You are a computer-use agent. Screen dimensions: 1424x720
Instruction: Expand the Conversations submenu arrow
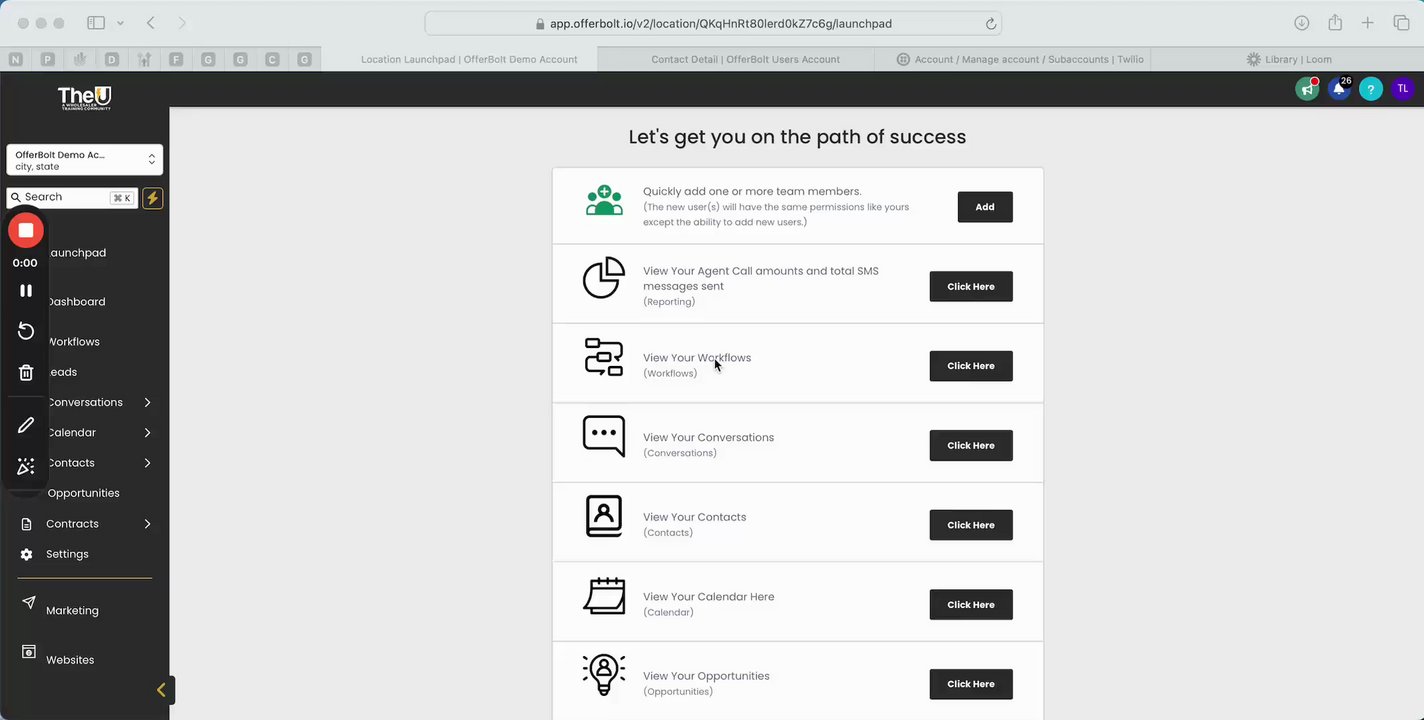(x=147, y=402)
